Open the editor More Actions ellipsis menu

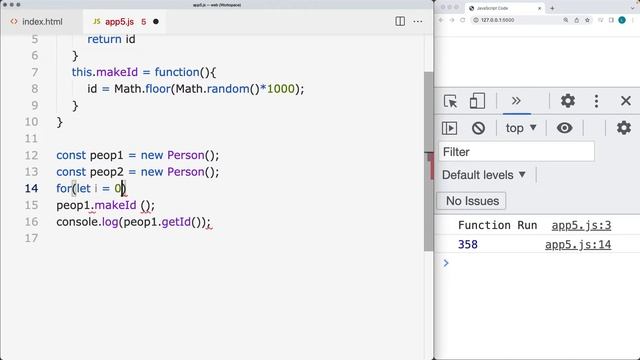coord(418,22)
